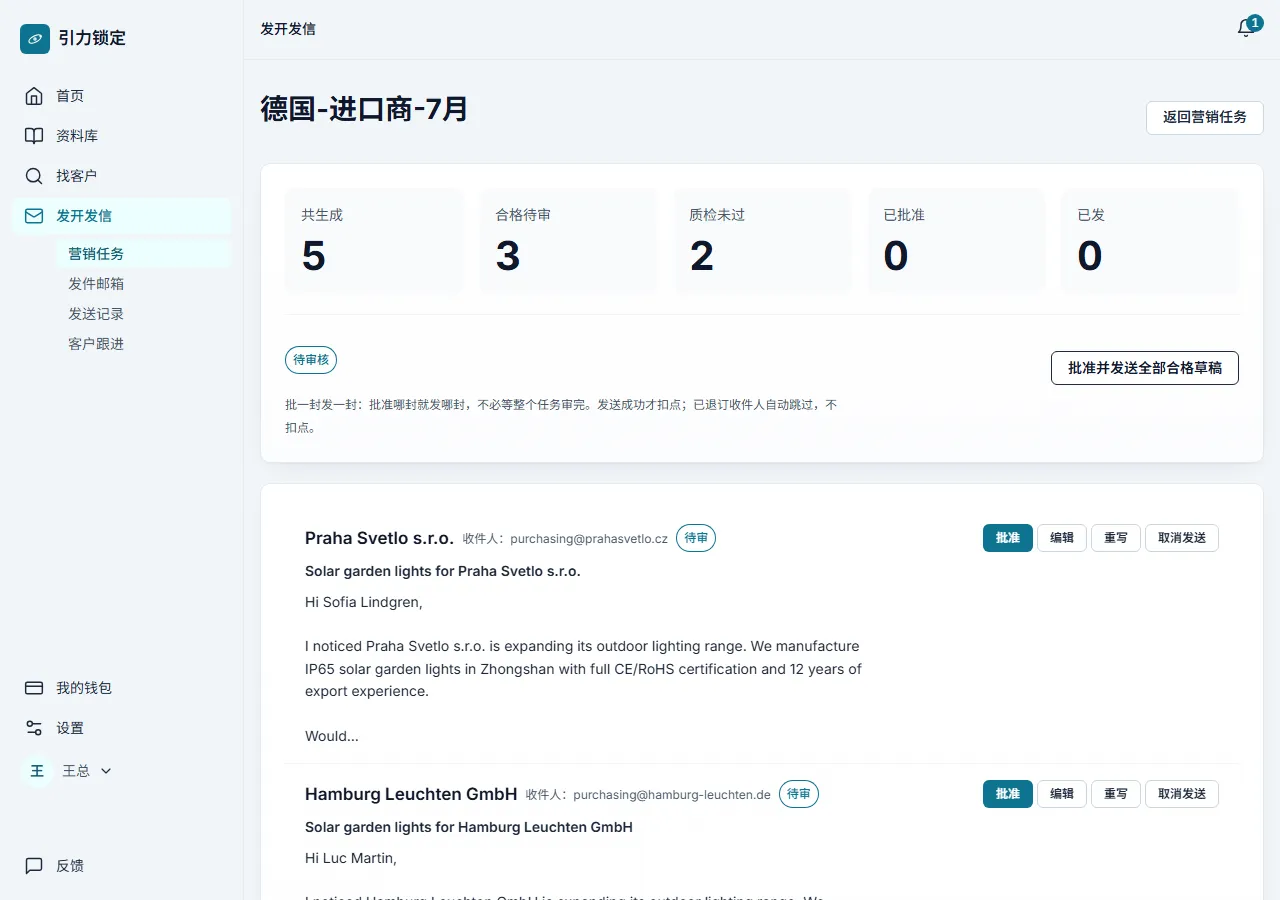Click recipient purchasing@prahasvetlo.cz
This screenshot has width=1280, height=900.
tap(589, 539)
